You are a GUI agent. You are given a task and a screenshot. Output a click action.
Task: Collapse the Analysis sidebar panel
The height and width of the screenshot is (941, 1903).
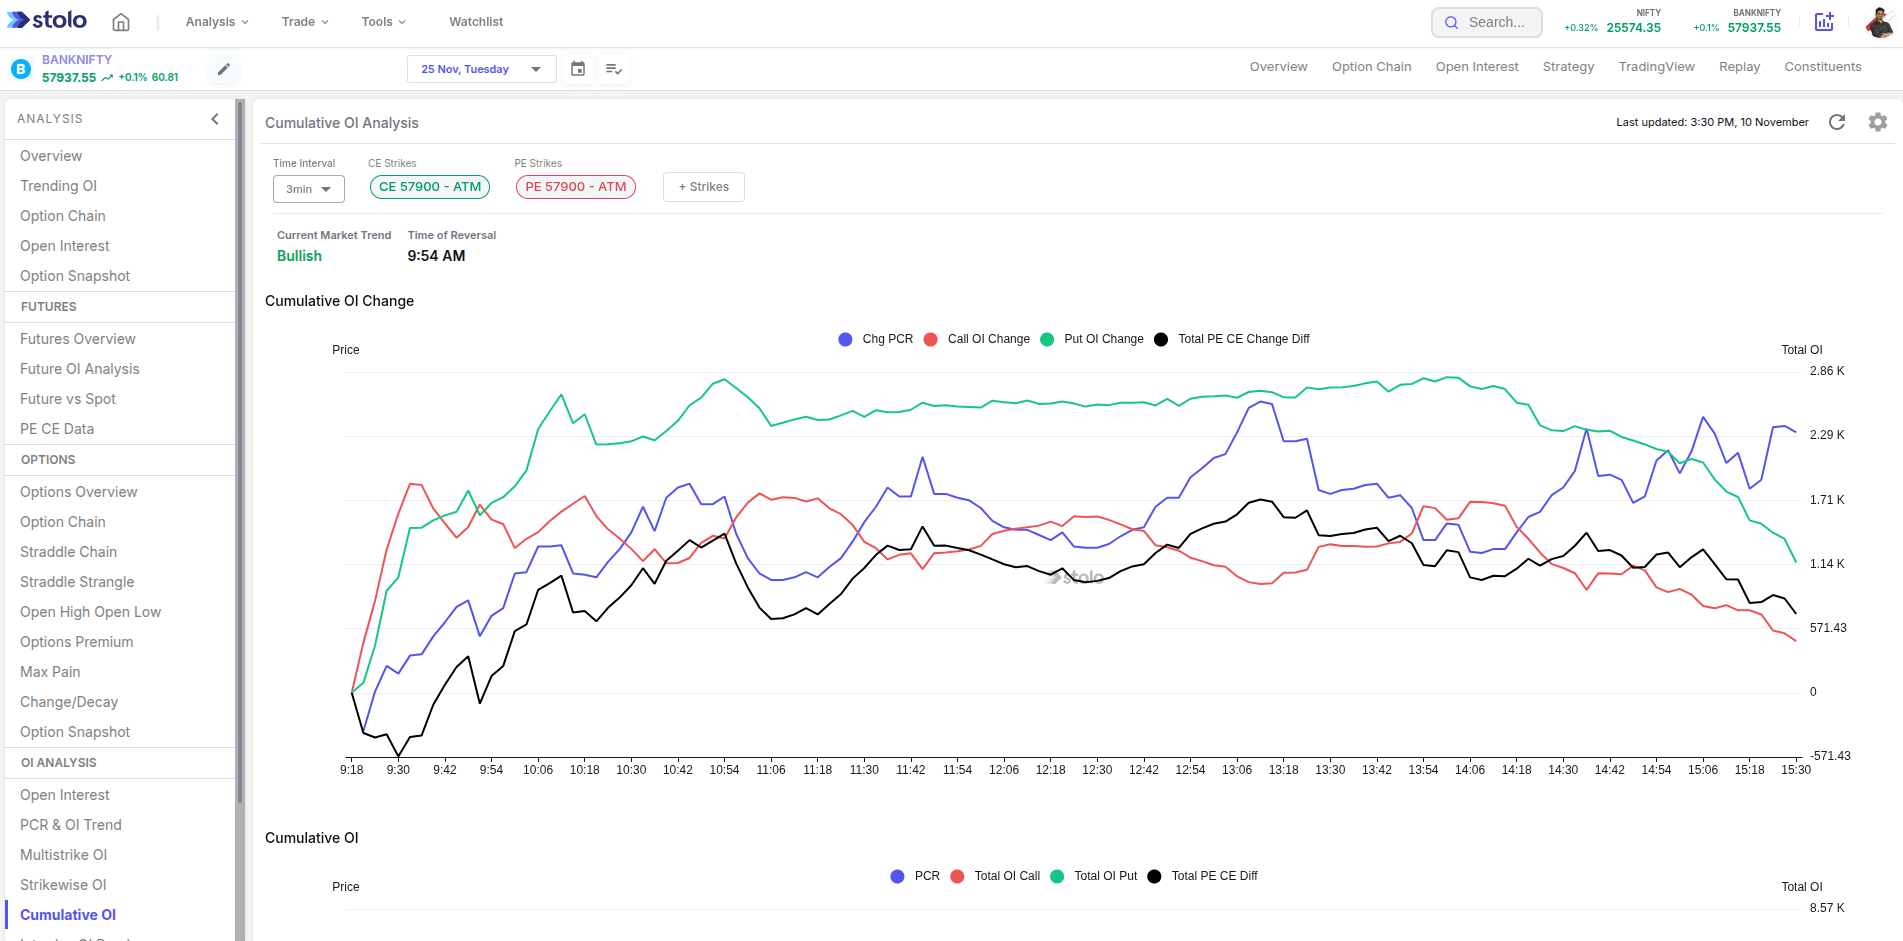(x=214, y=118)
